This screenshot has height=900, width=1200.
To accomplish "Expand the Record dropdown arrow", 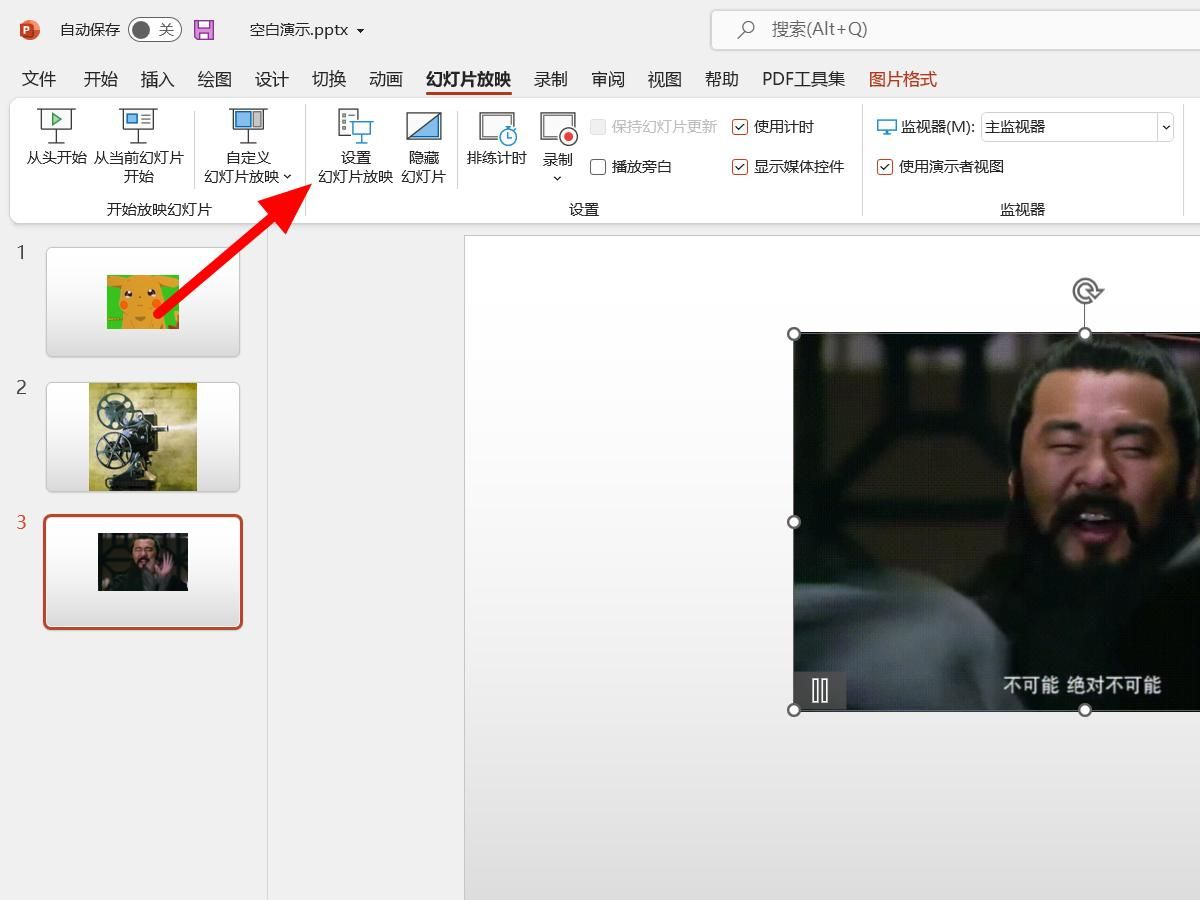I will tap(557, 179).
